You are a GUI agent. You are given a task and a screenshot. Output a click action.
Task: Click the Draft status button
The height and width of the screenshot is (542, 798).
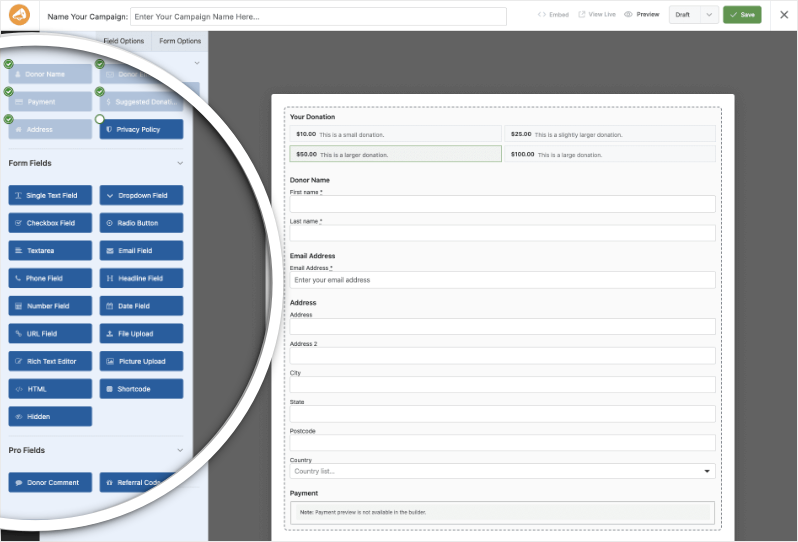click(685, 15)
